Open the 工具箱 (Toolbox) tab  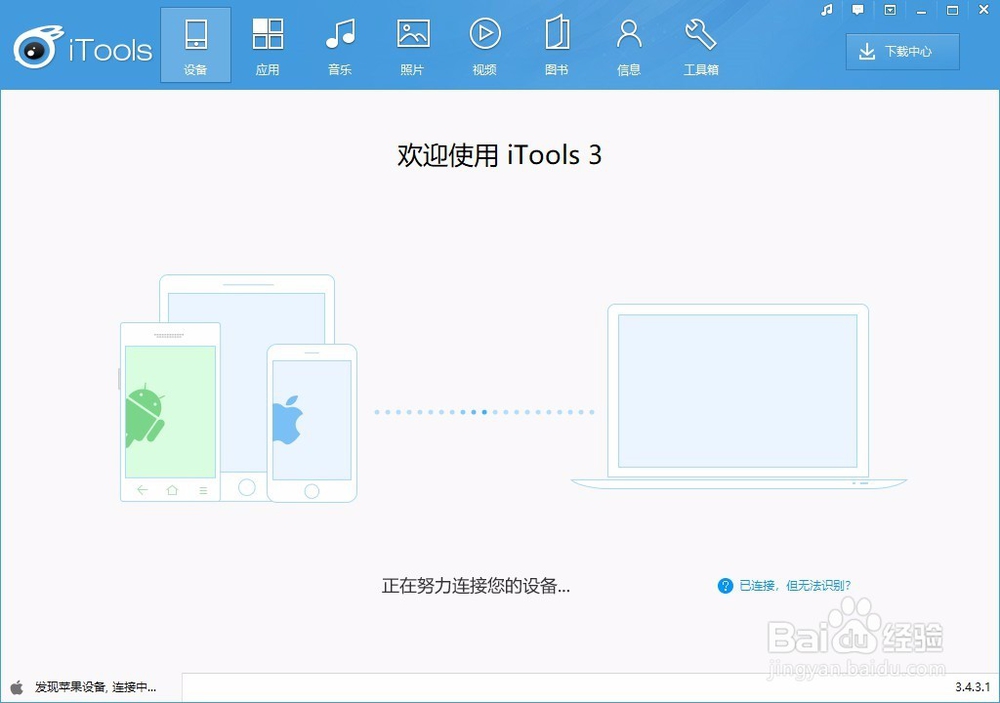[701, 45]
